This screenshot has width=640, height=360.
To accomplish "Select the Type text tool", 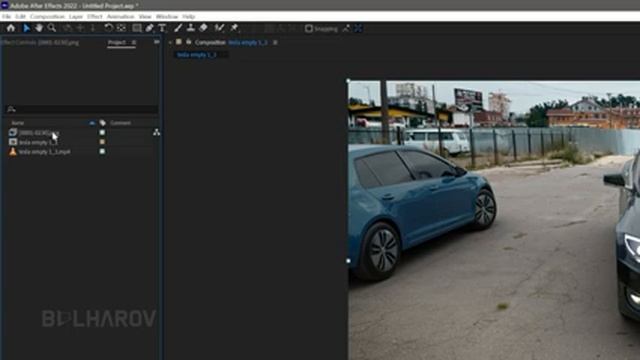I will click(162, 28).
